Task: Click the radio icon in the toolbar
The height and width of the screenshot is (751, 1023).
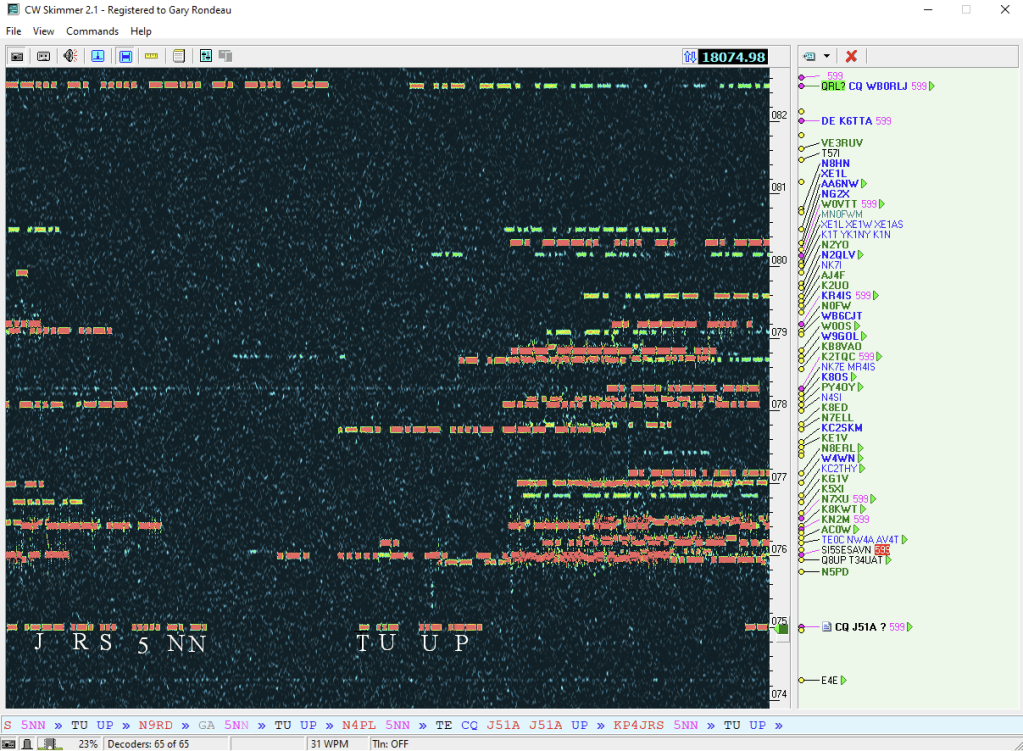Action: 17,56
